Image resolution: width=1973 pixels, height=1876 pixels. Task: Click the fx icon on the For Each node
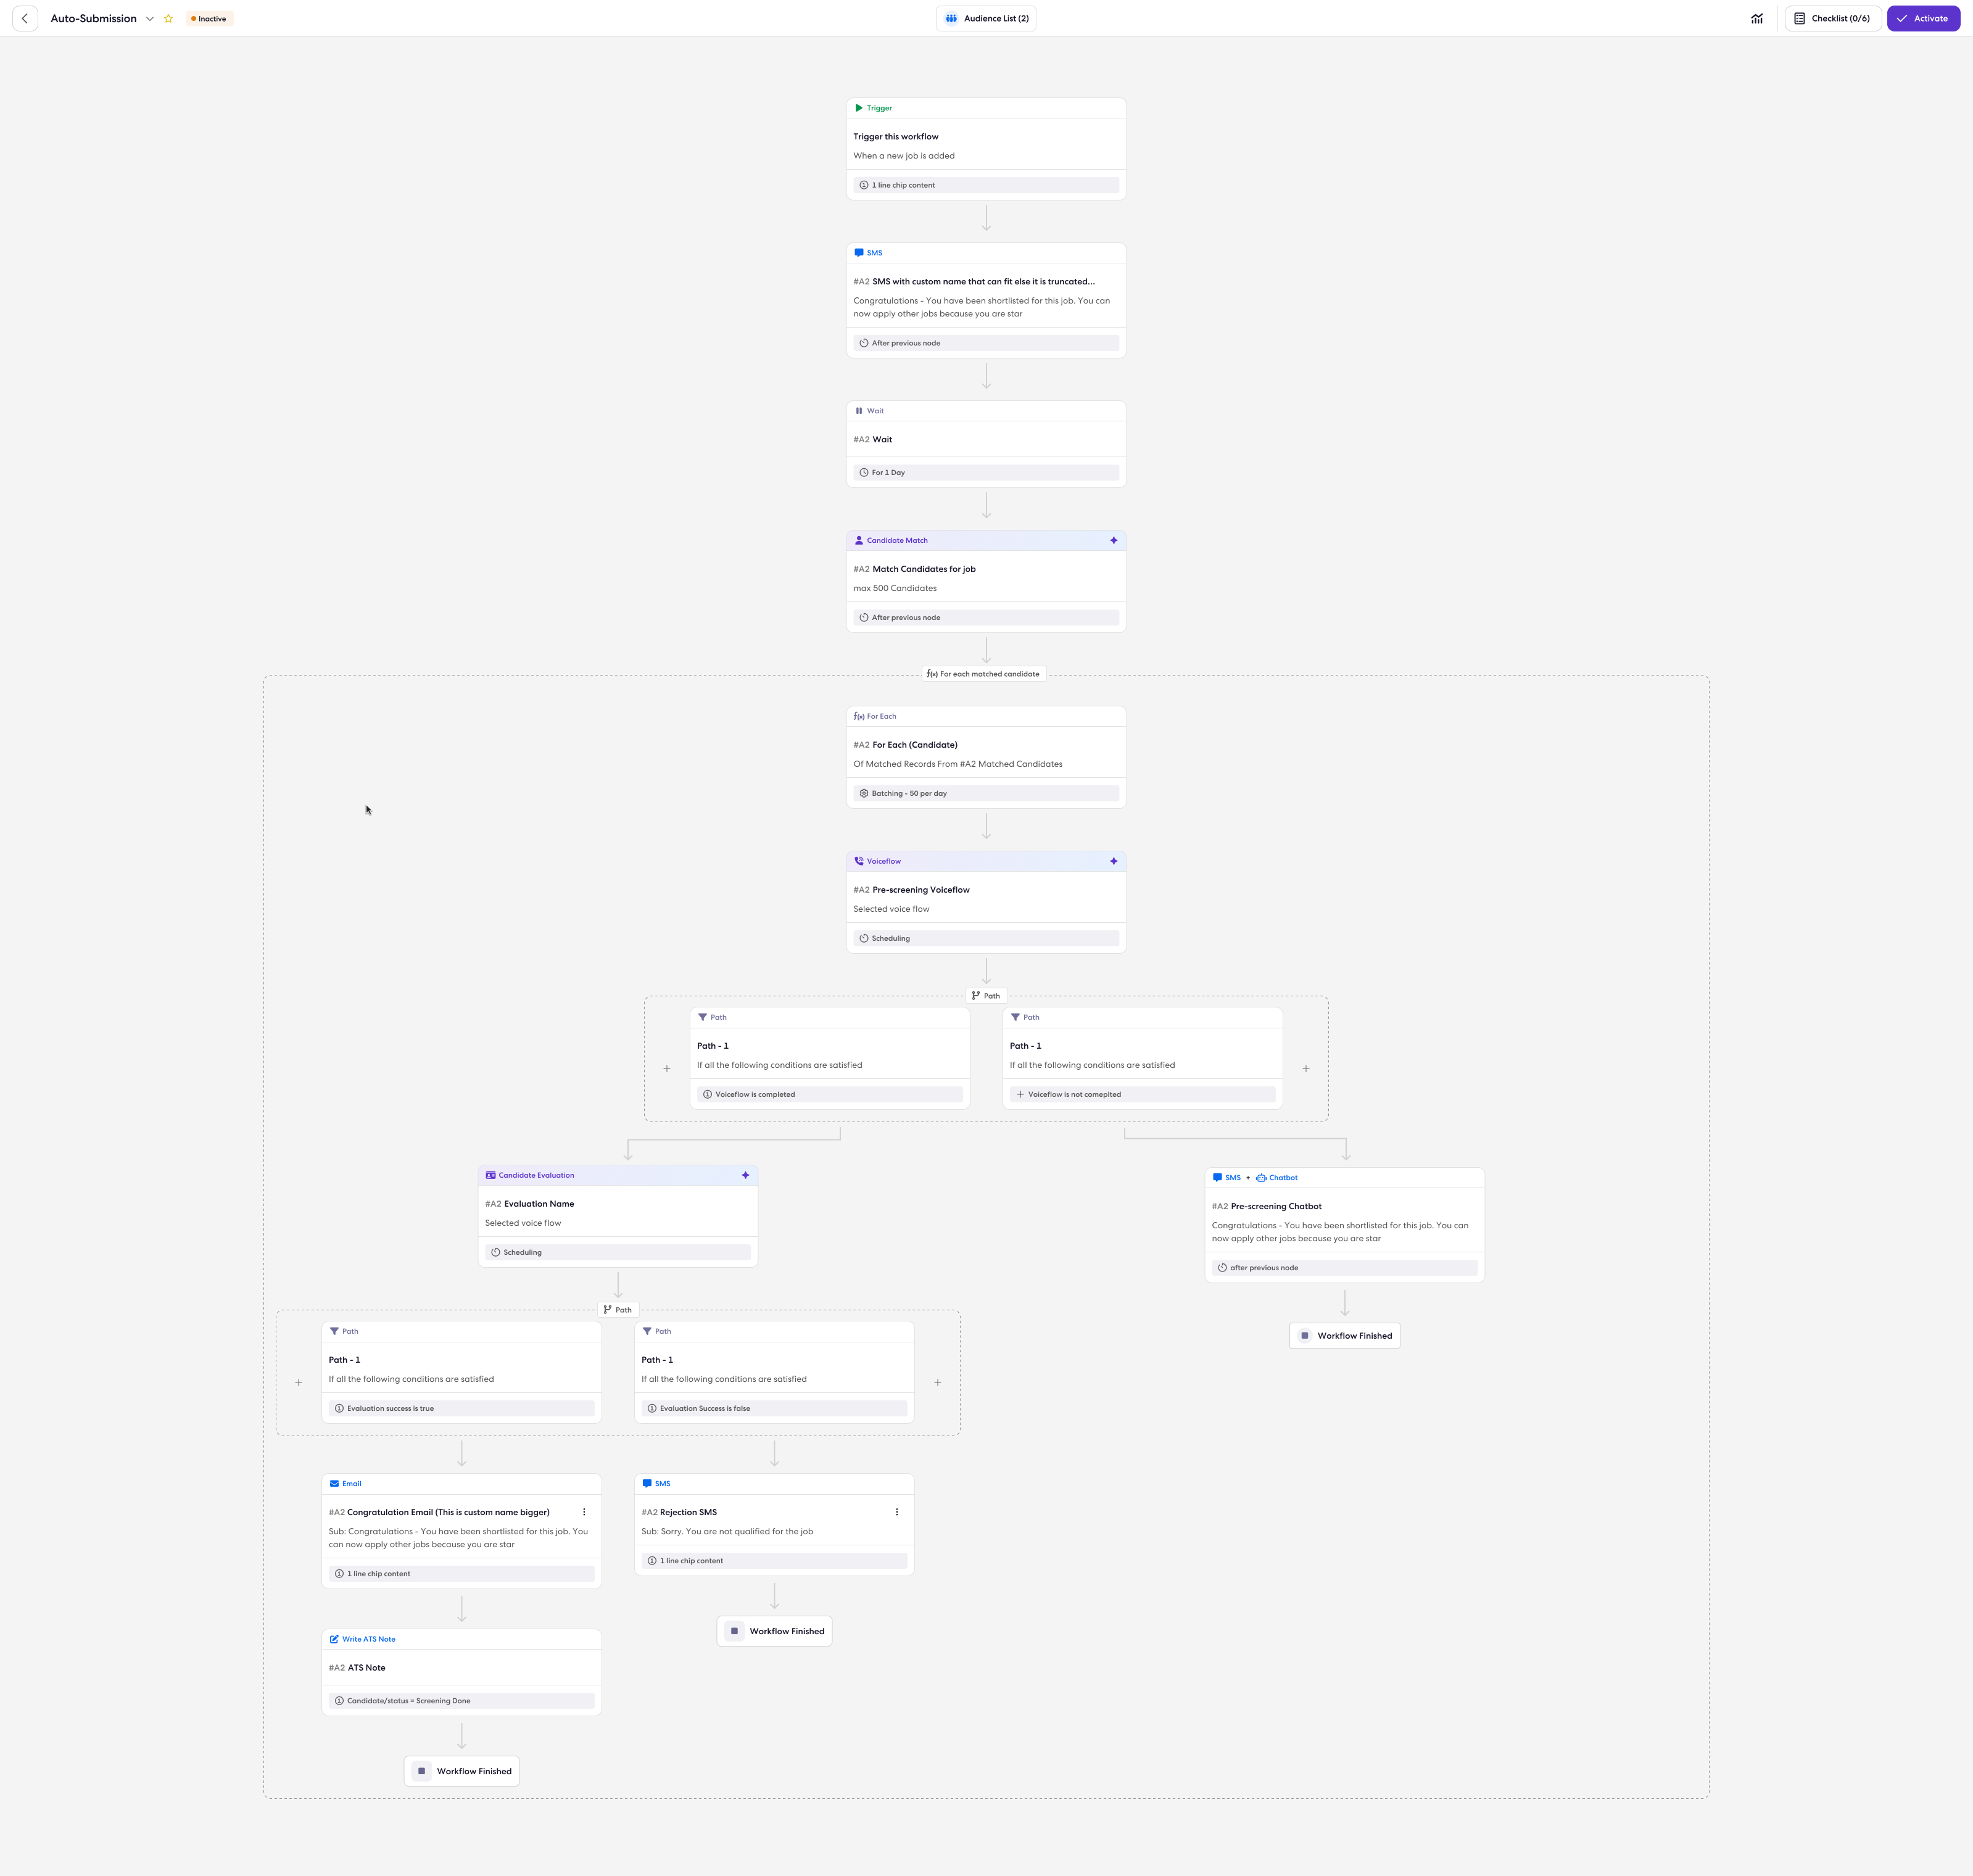click(x=858, y=716)
